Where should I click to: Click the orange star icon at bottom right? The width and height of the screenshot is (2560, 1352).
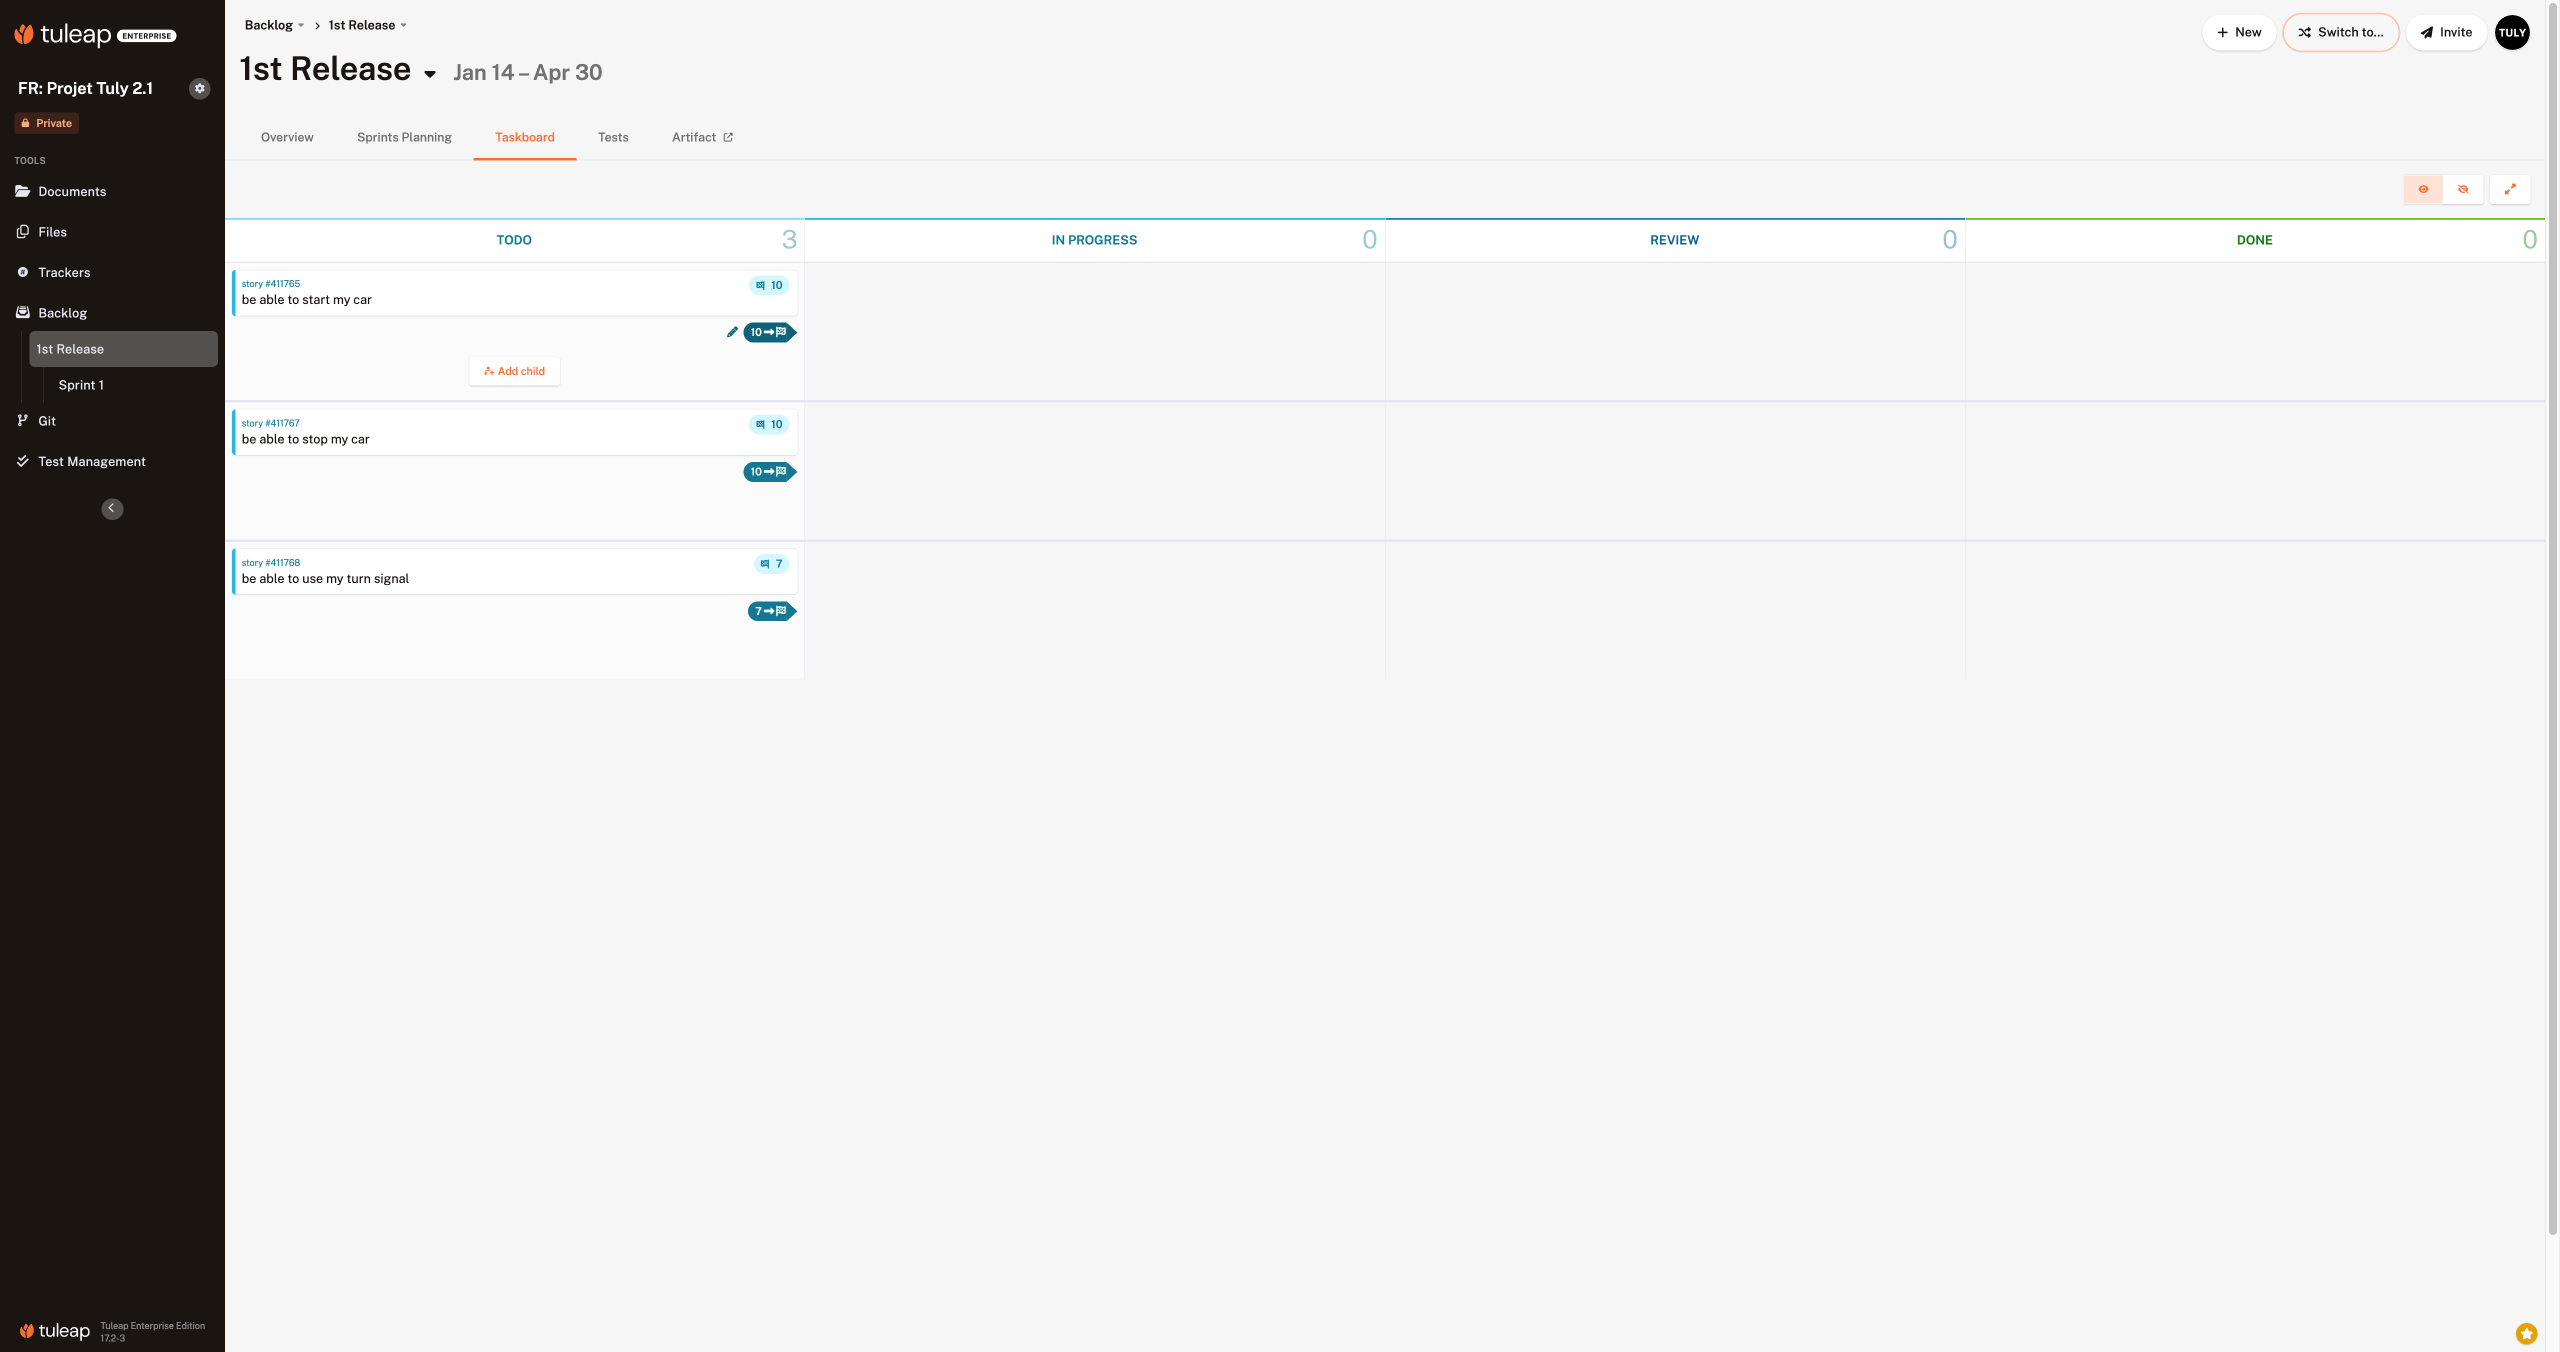click(x=2526, y=1333)
